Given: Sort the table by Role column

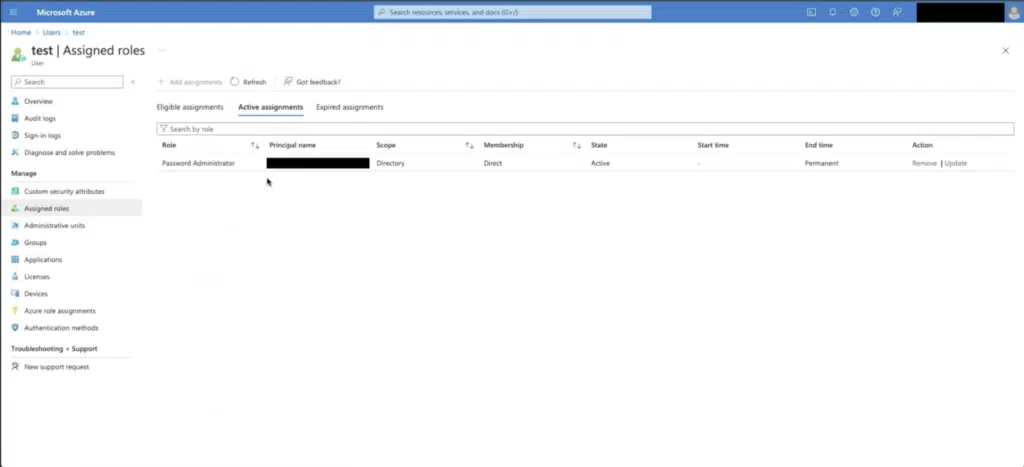Looking at the screenshot, I should click(255, 146).
